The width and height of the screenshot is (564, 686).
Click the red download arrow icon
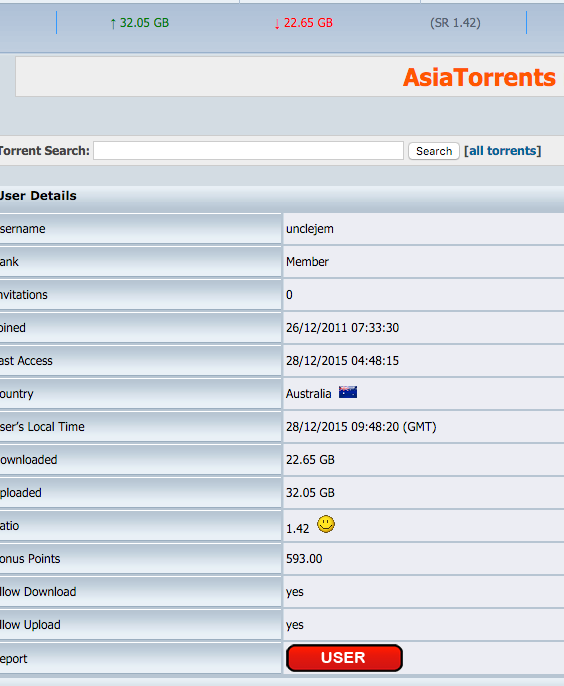tap(277, 23)
